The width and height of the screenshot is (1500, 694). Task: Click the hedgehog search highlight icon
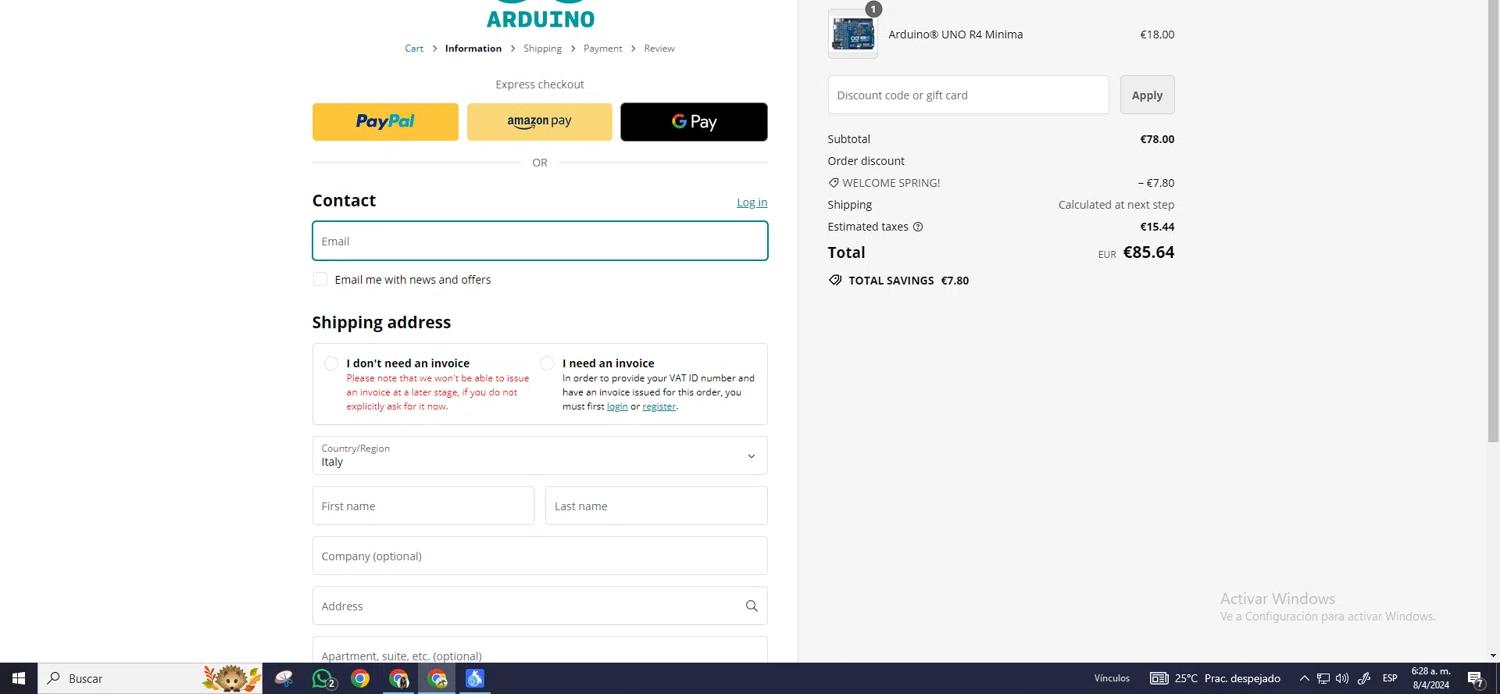232,678
